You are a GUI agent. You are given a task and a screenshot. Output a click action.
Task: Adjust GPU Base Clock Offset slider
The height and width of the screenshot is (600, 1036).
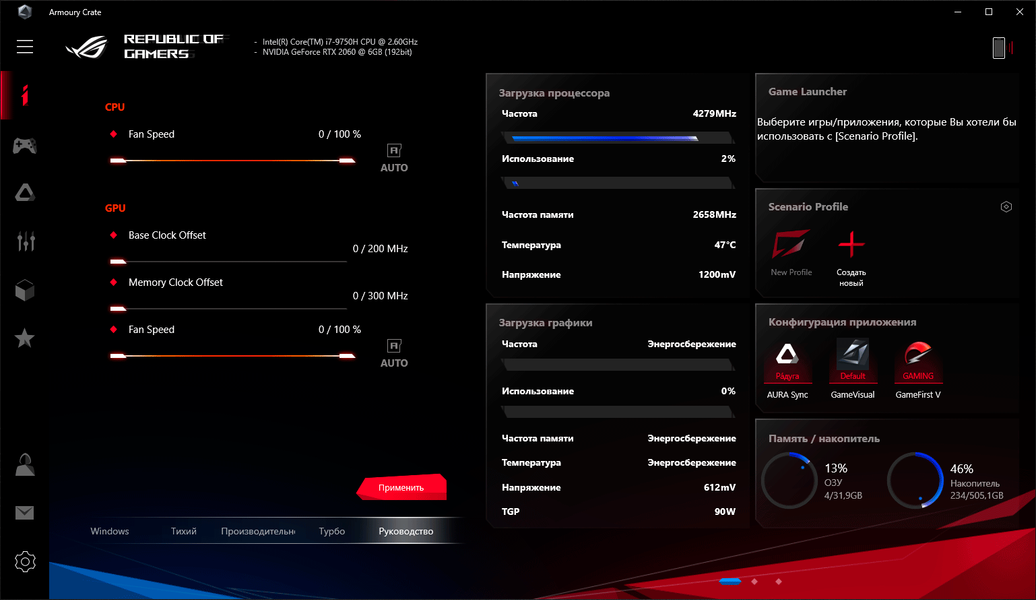tap(229, 262)
